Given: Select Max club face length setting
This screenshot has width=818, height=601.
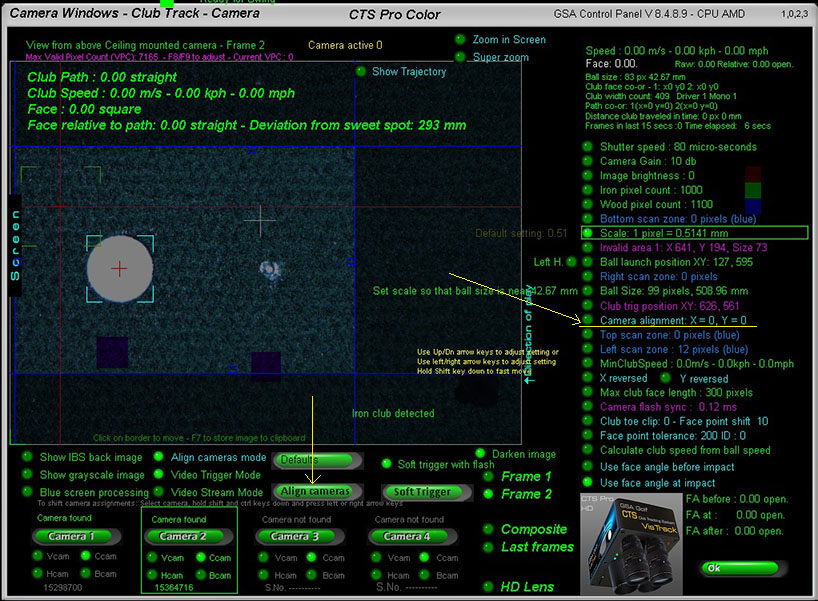Looking at the screenshot, I should click(587, 392).
